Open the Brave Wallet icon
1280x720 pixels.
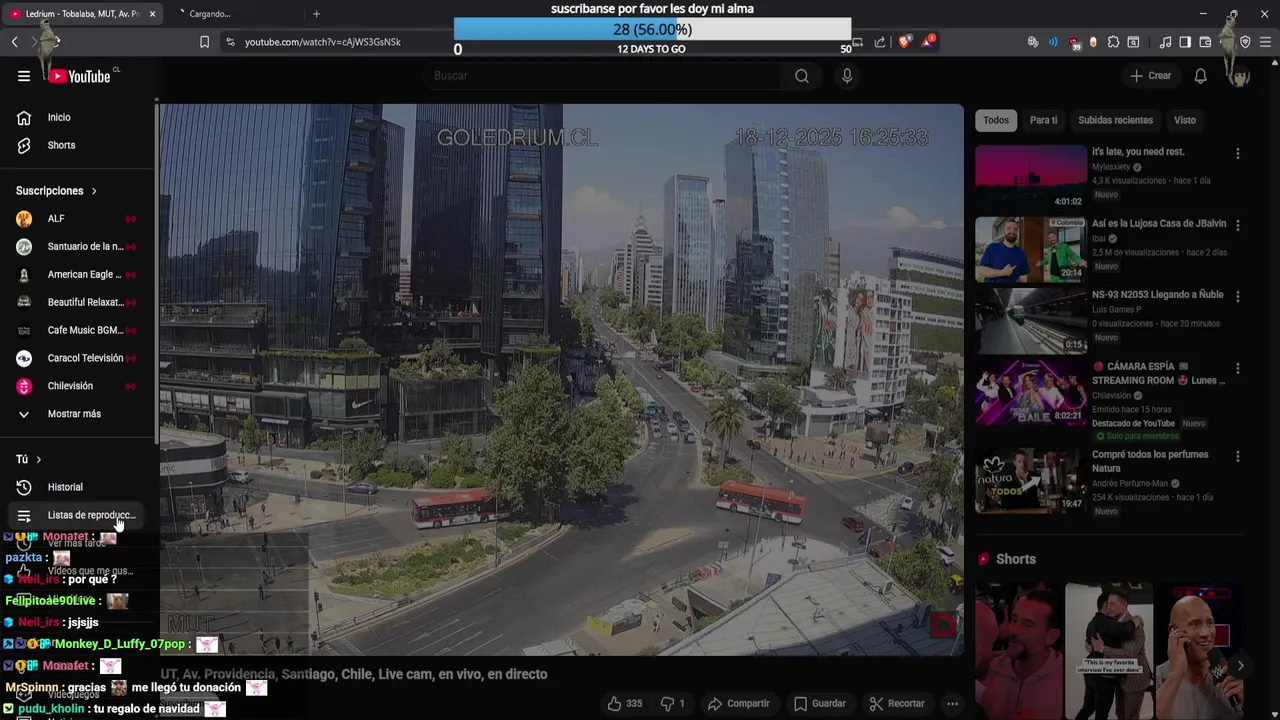point(1205,42)
